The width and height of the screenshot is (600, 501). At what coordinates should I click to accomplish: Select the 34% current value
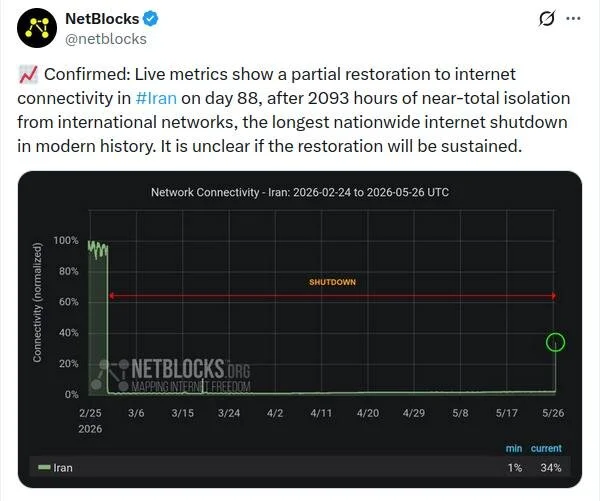click(551, 467)
